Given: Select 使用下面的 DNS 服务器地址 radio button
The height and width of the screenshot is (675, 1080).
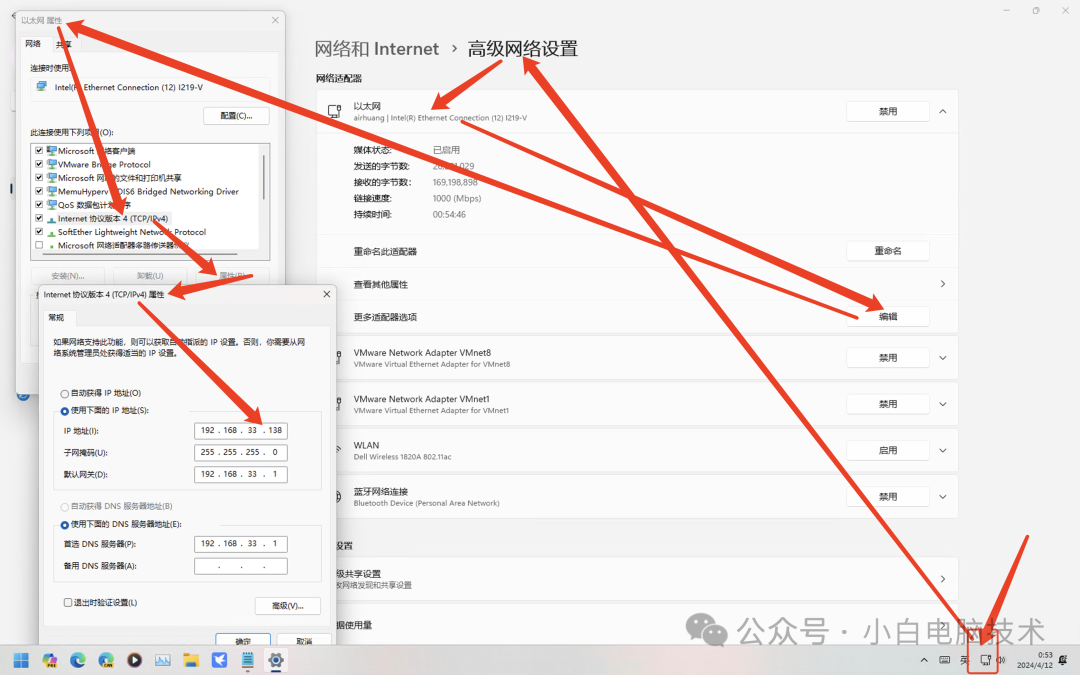Looking at the screenshot, I should 65,525.
